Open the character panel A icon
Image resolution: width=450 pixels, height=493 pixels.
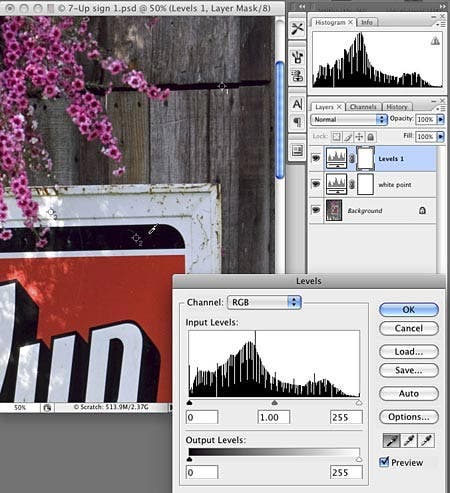pos(297,104)
